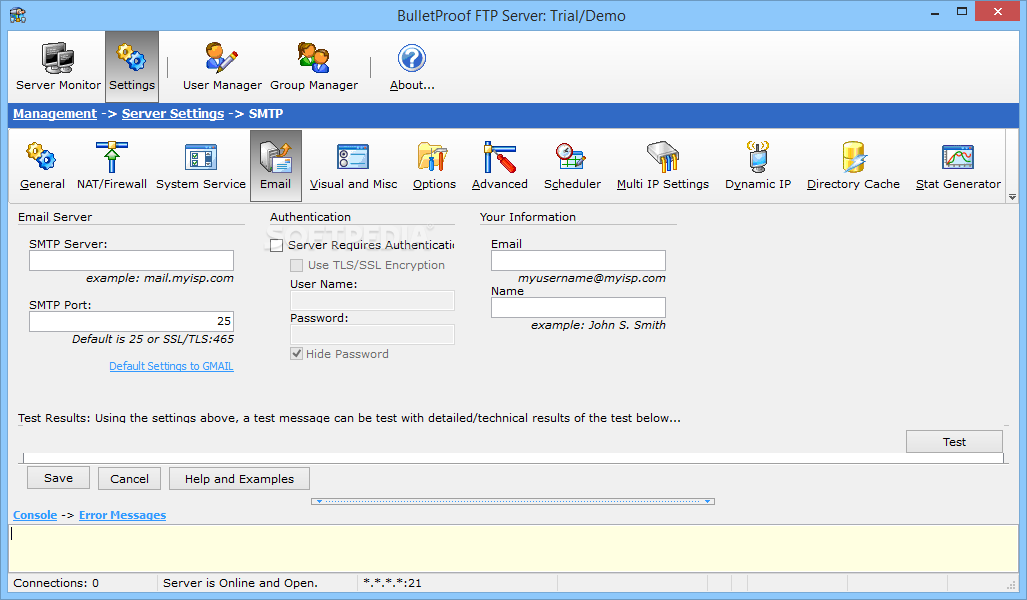Image resolution: width=1027 pixels, height=600 pixels.
Task: Select the General settings icon
Action: [x=42, y=166]
